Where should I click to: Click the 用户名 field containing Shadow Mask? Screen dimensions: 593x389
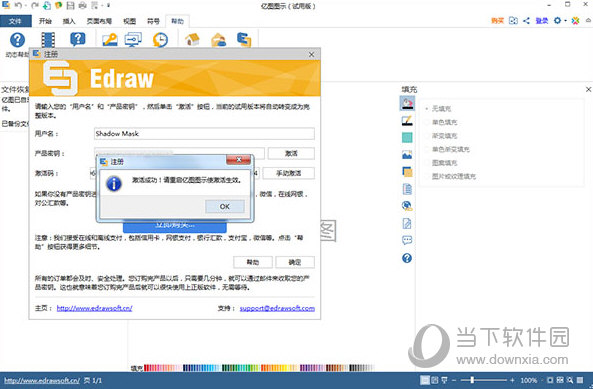204,133
